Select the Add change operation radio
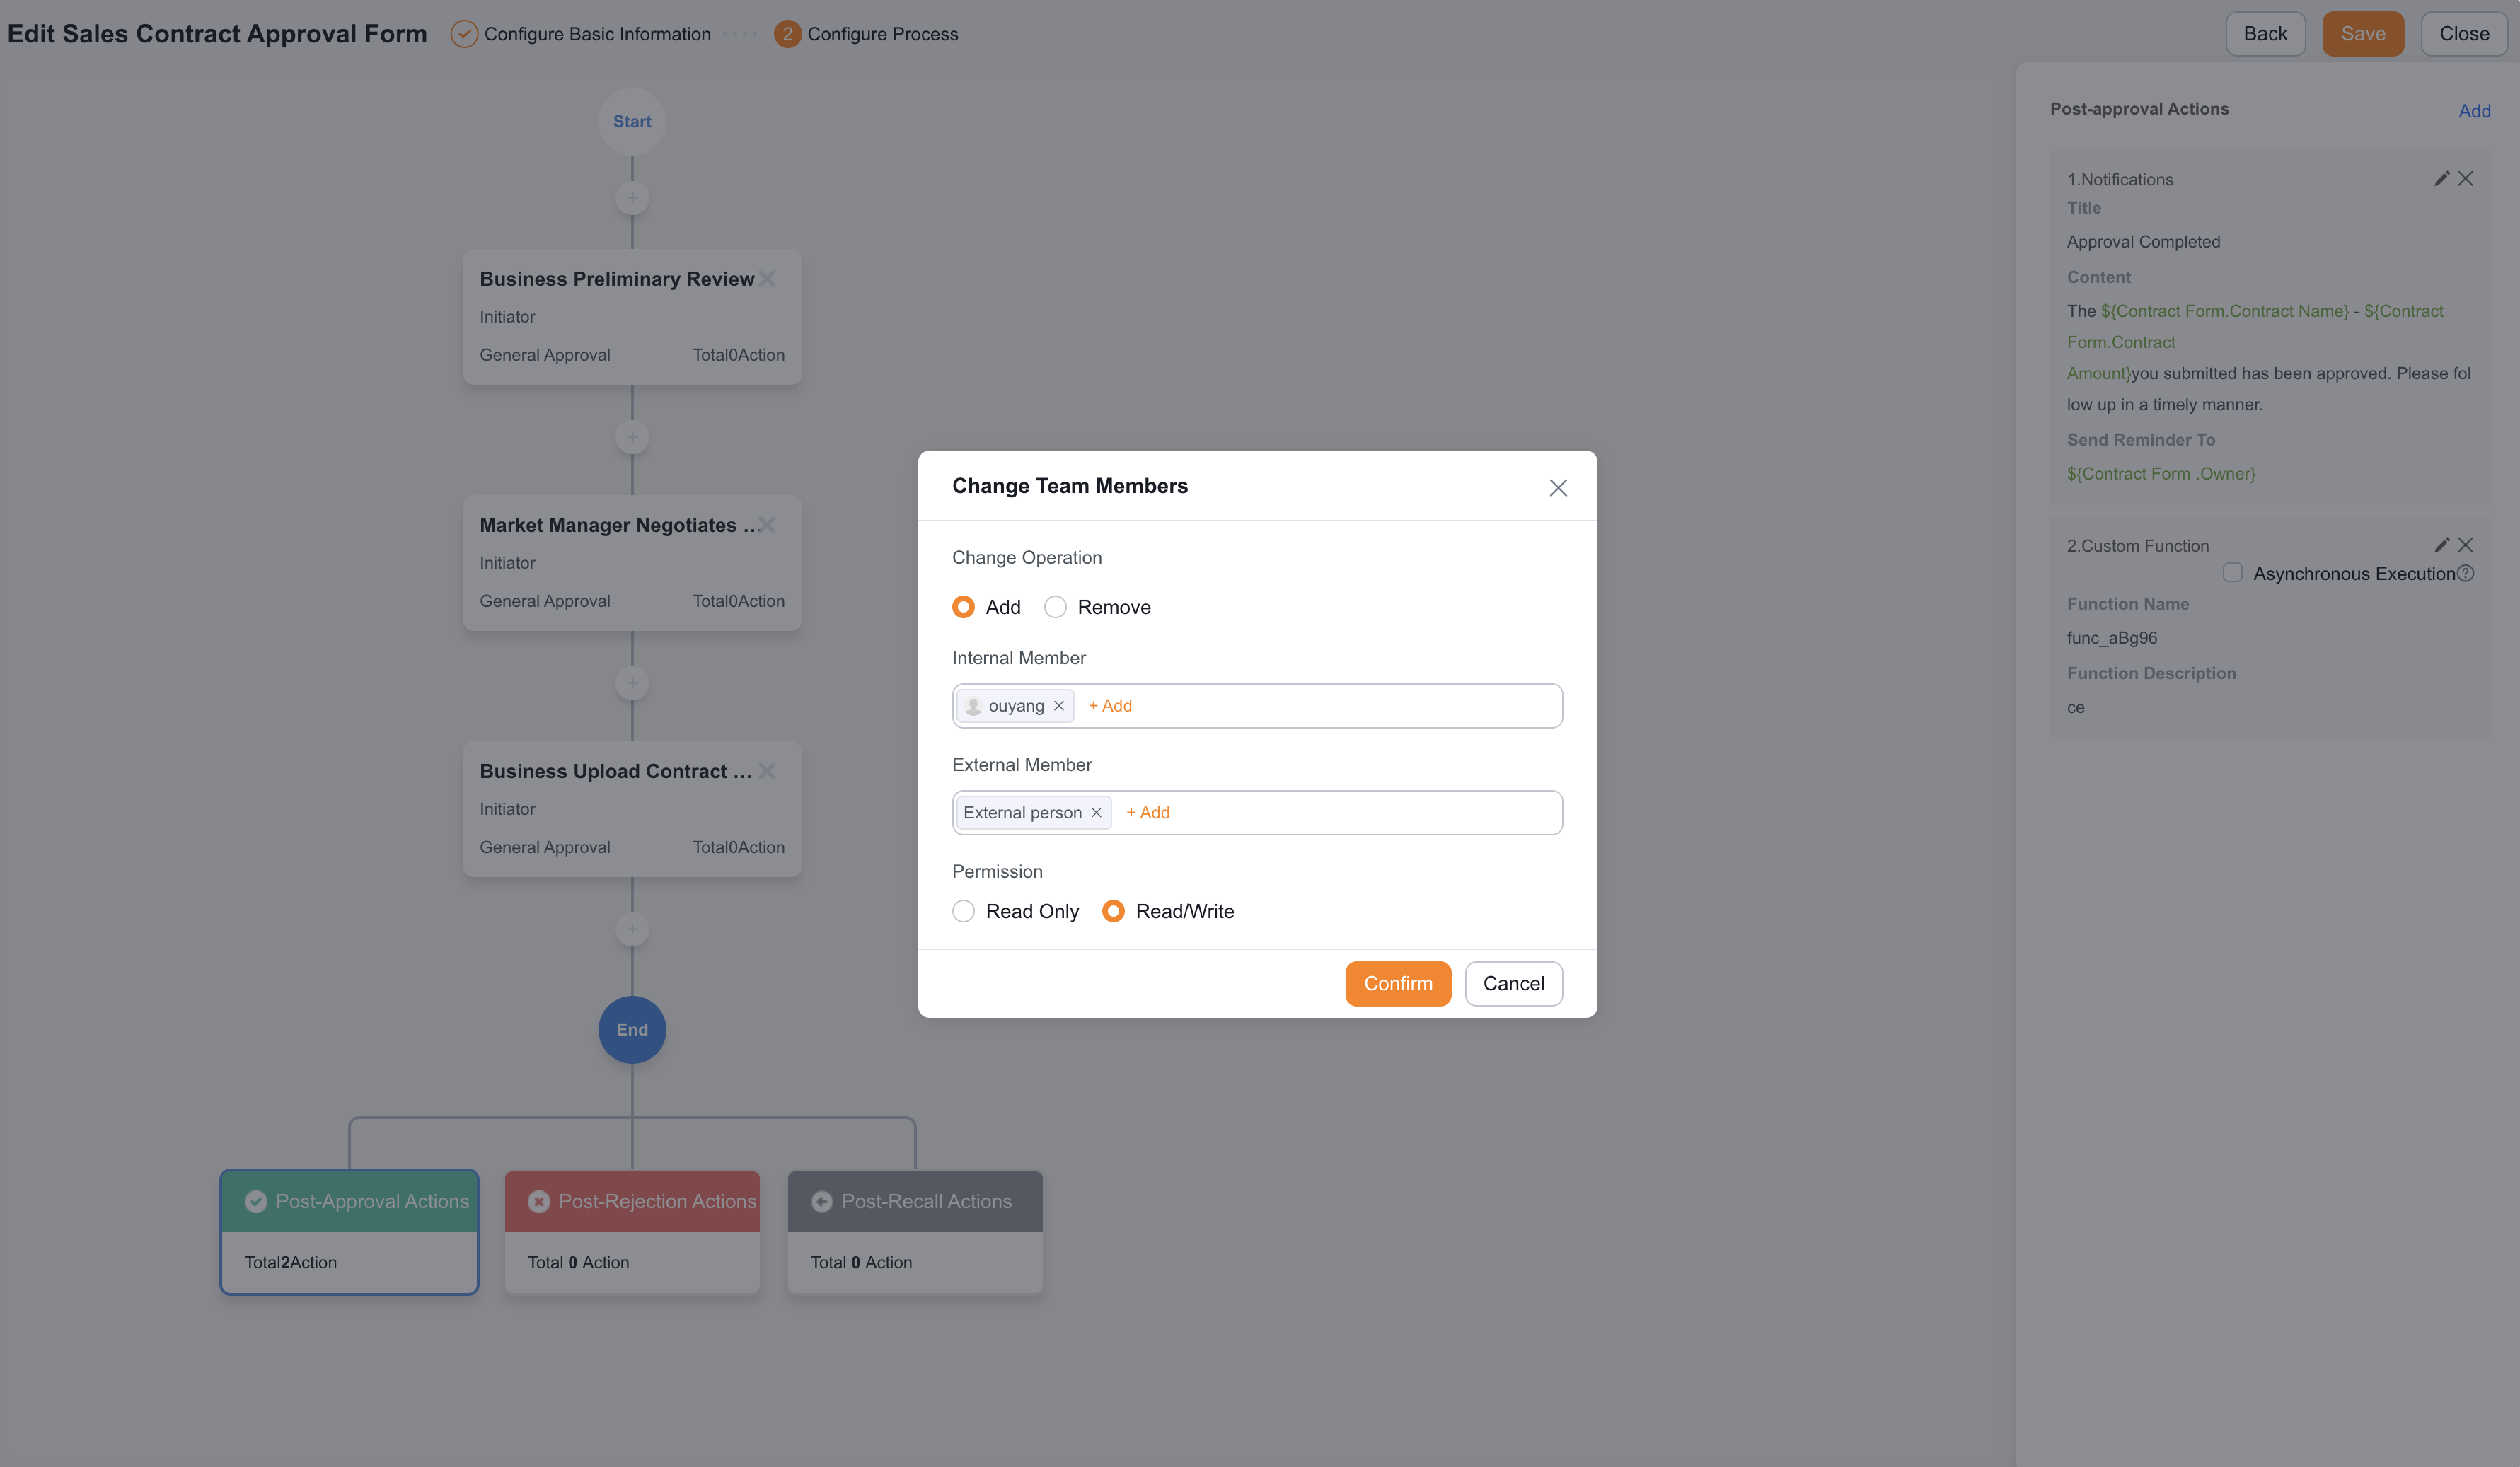Screen dimensions: 2520x1467 (963, 607)
